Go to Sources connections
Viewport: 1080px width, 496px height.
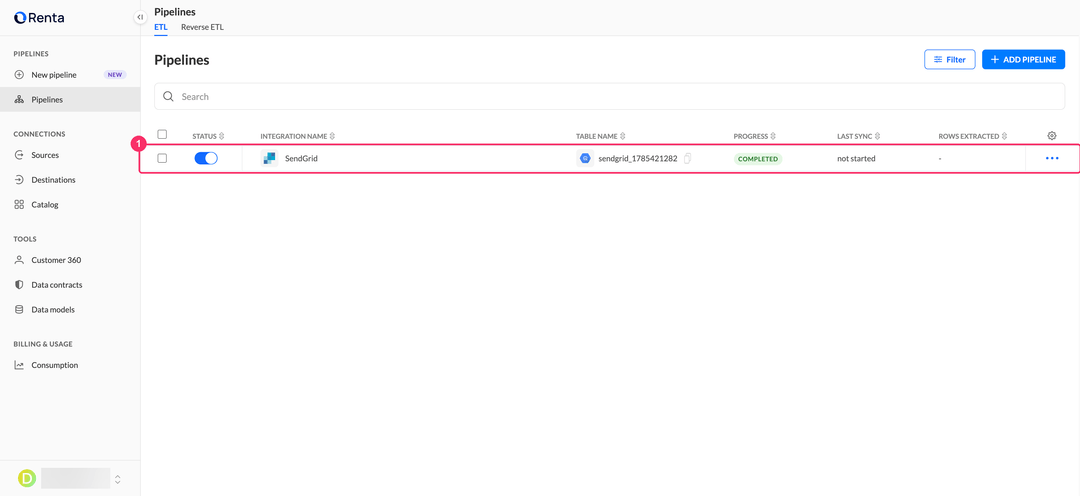tap(45, 155)
